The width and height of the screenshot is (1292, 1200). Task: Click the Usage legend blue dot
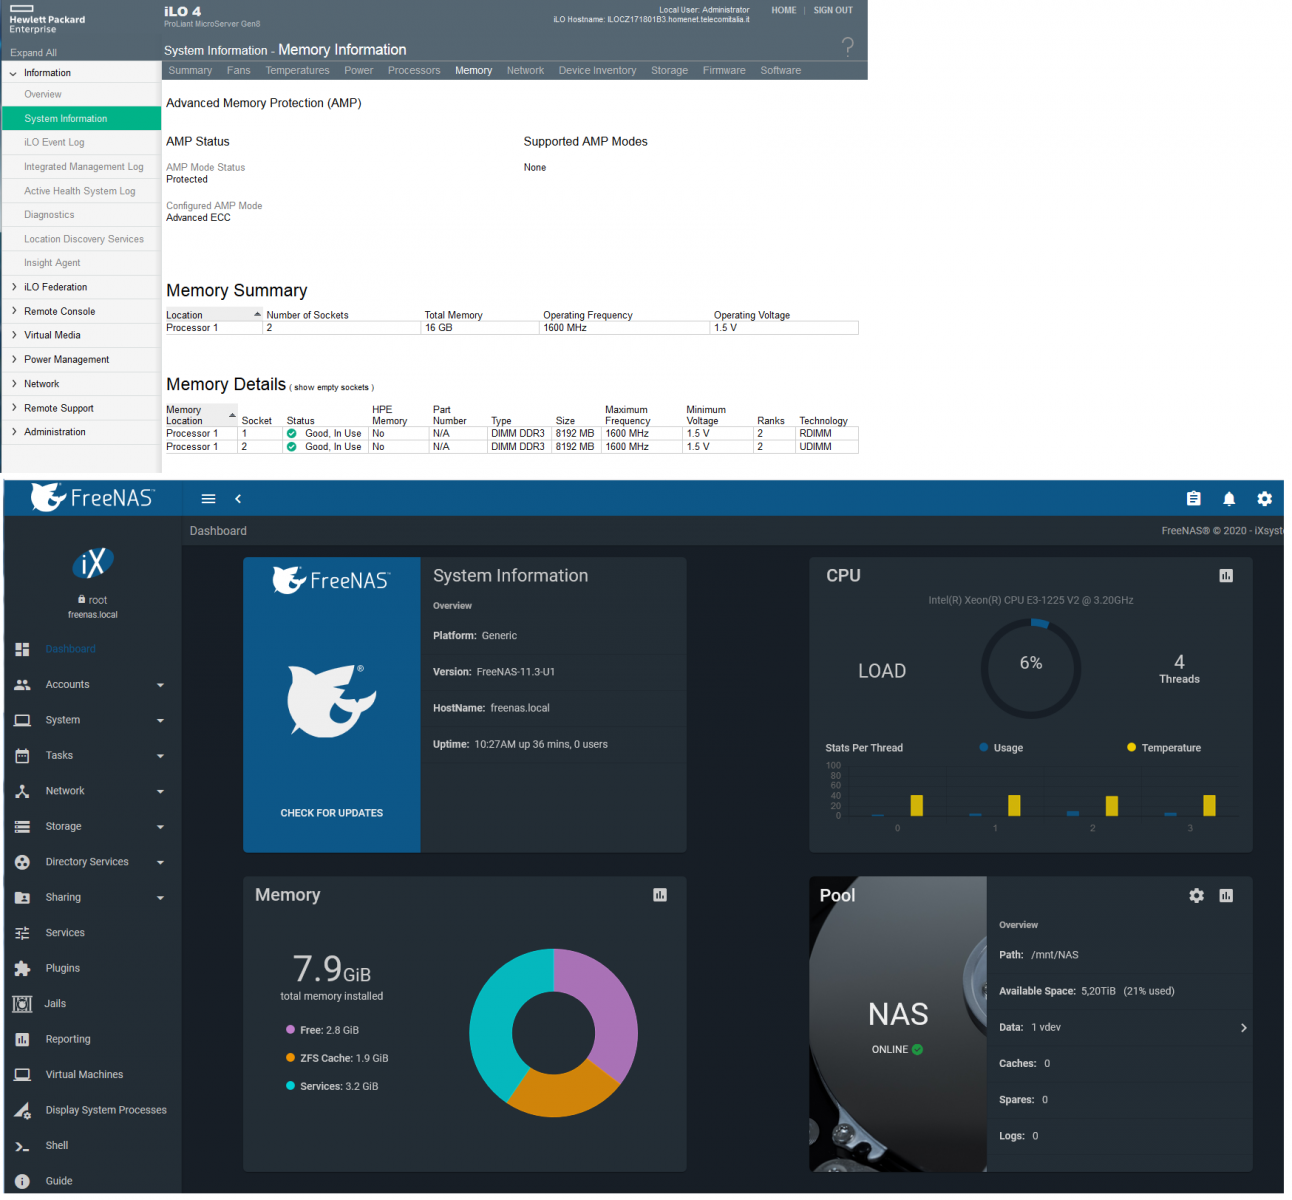tap(984, 747)
